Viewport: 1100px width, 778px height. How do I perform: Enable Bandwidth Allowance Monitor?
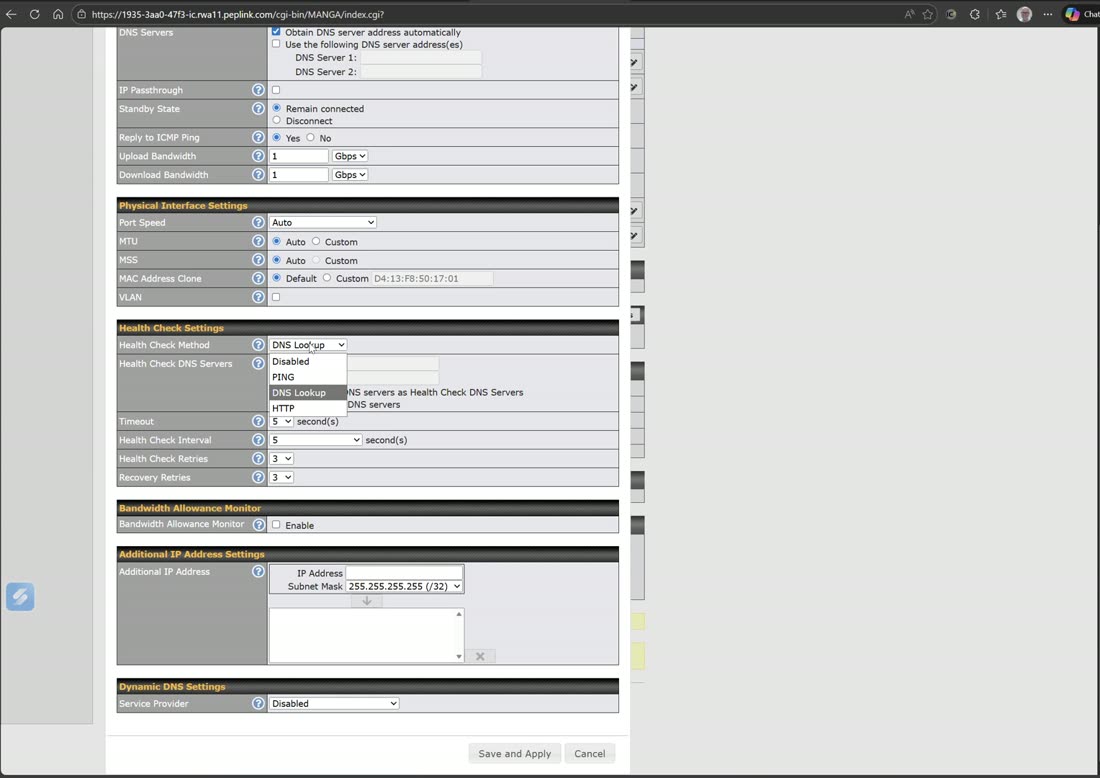click(276, 525)
